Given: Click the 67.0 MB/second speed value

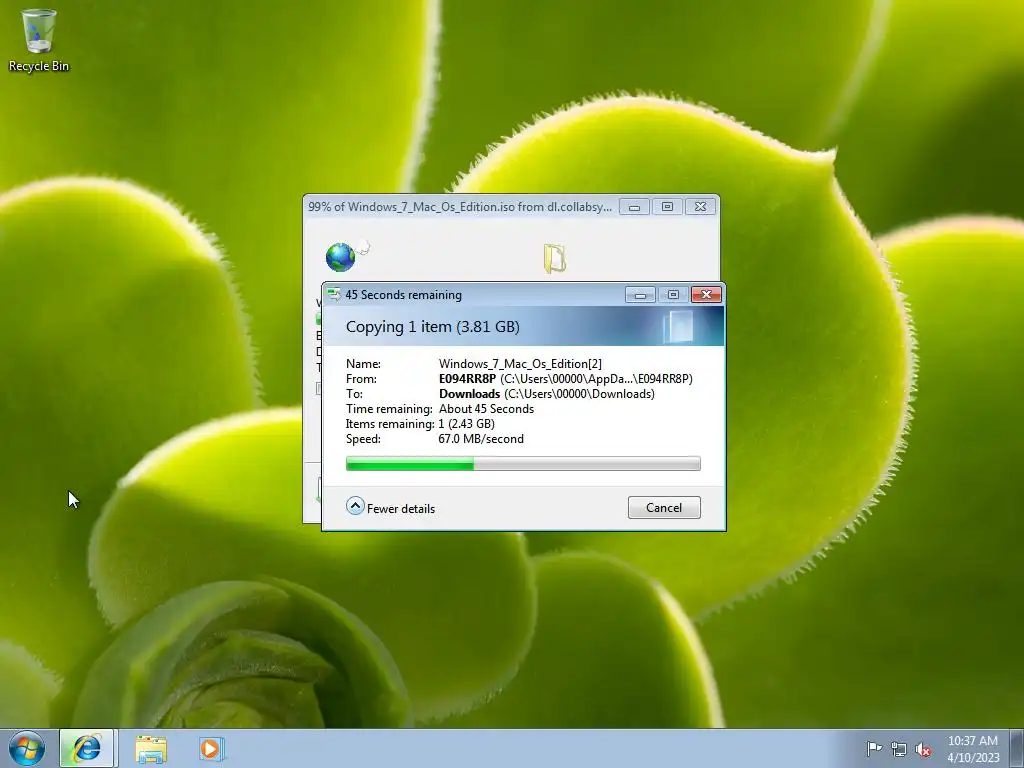Looking at the screenshot, I should (x=481, y=439).
